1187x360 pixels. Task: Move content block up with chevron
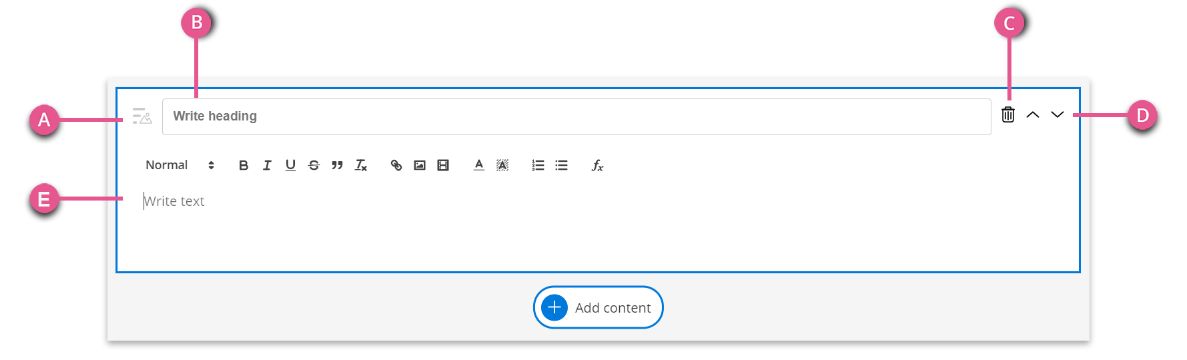coord(1033,115)
